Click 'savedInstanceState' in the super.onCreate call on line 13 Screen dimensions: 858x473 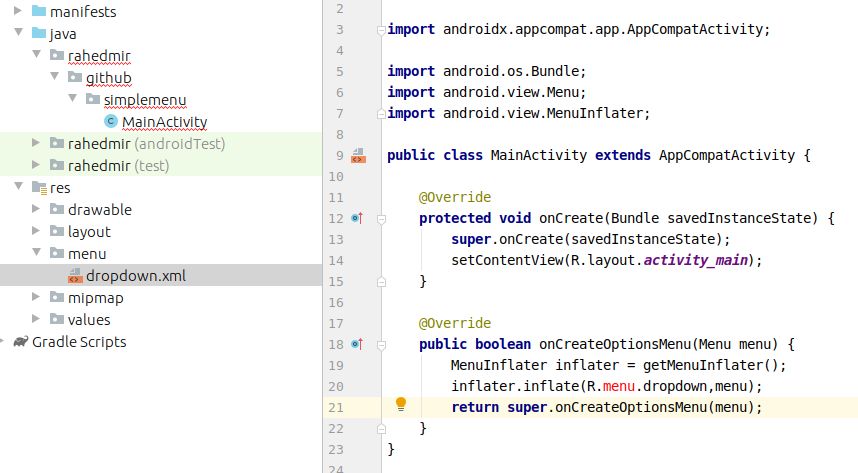(643, 239)
